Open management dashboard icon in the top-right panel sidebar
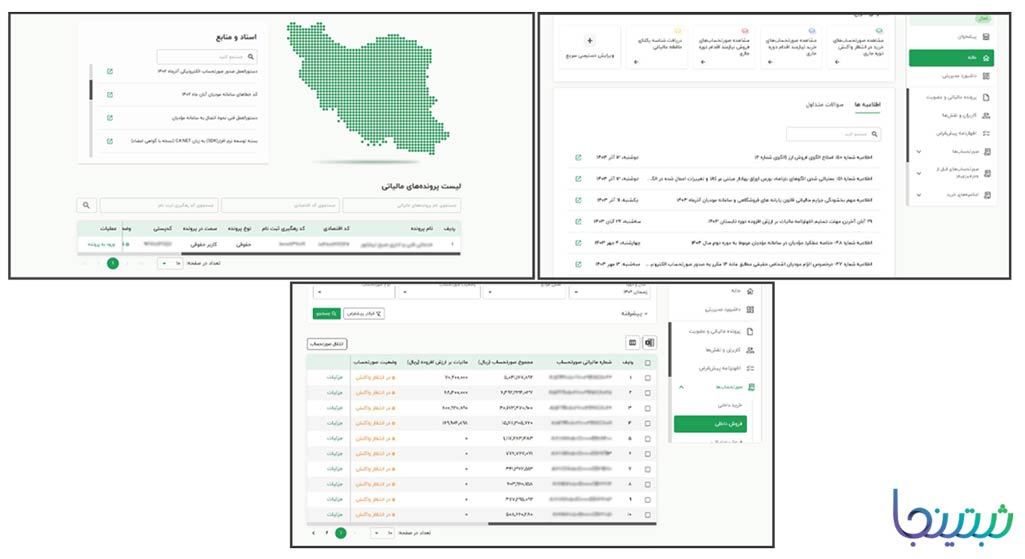This screenshot has height=559, width=1025. coord(986,76)
